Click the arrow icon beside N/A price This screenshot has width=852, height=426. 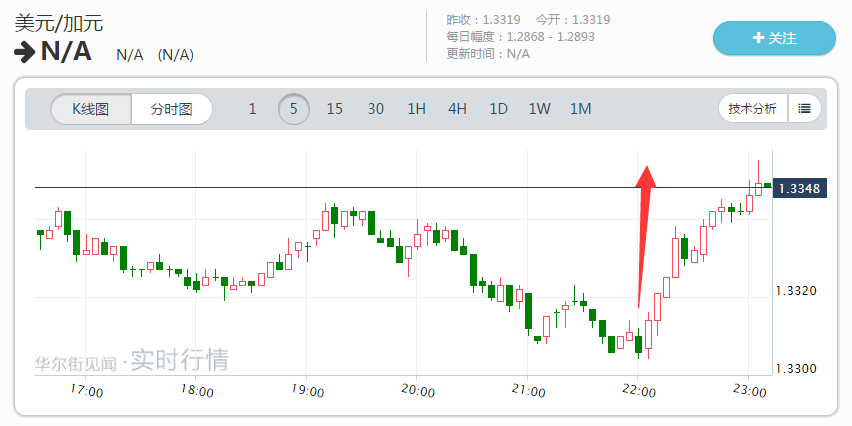pyautogui.click(x=24, y=52)
